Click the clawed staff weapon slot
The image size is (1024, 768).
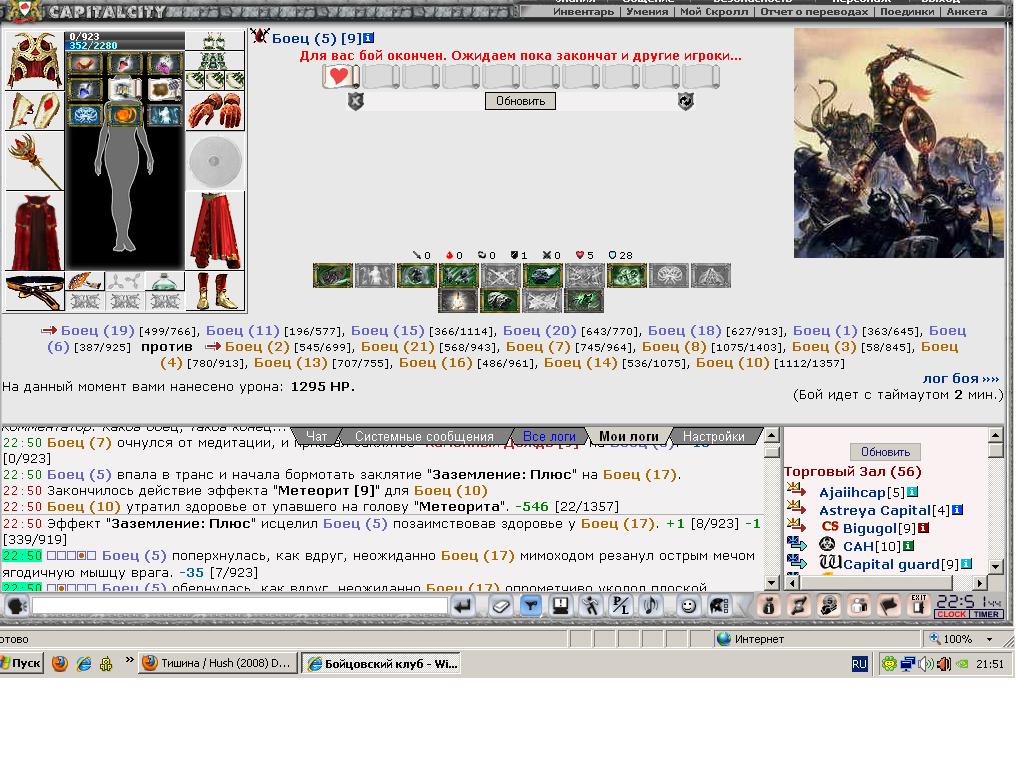pyautogui.click(x=34, y=161)
